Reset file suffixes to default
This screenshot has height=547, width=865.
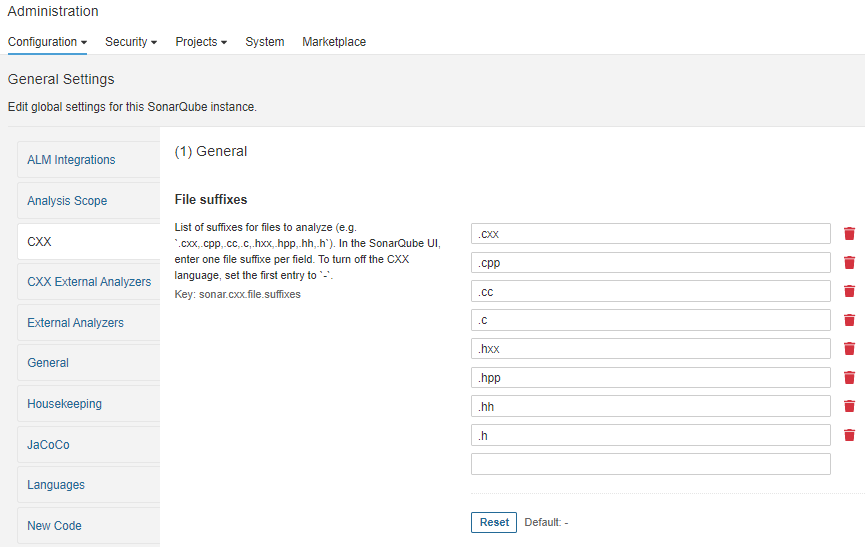click(x=494, y=522)
